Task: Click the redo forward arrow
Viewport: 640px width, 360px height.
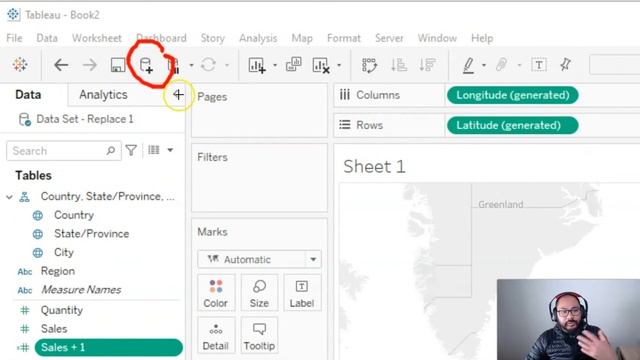Action: click(x=89, y=64)
